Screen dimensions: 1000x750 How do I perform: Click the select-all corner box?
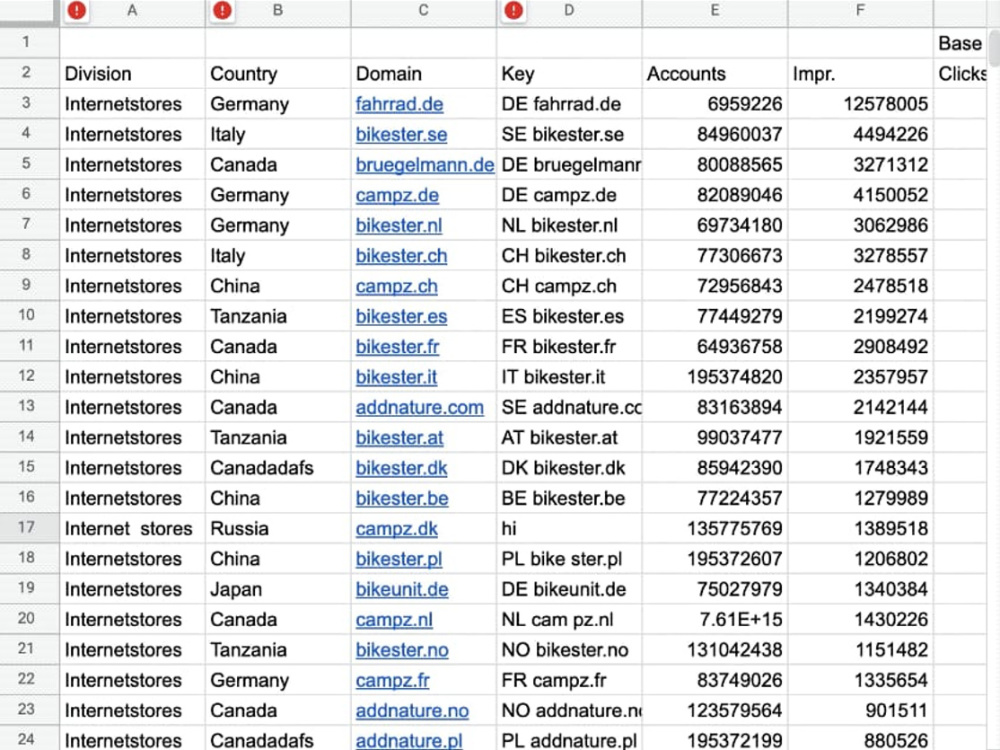pos(29,12)
